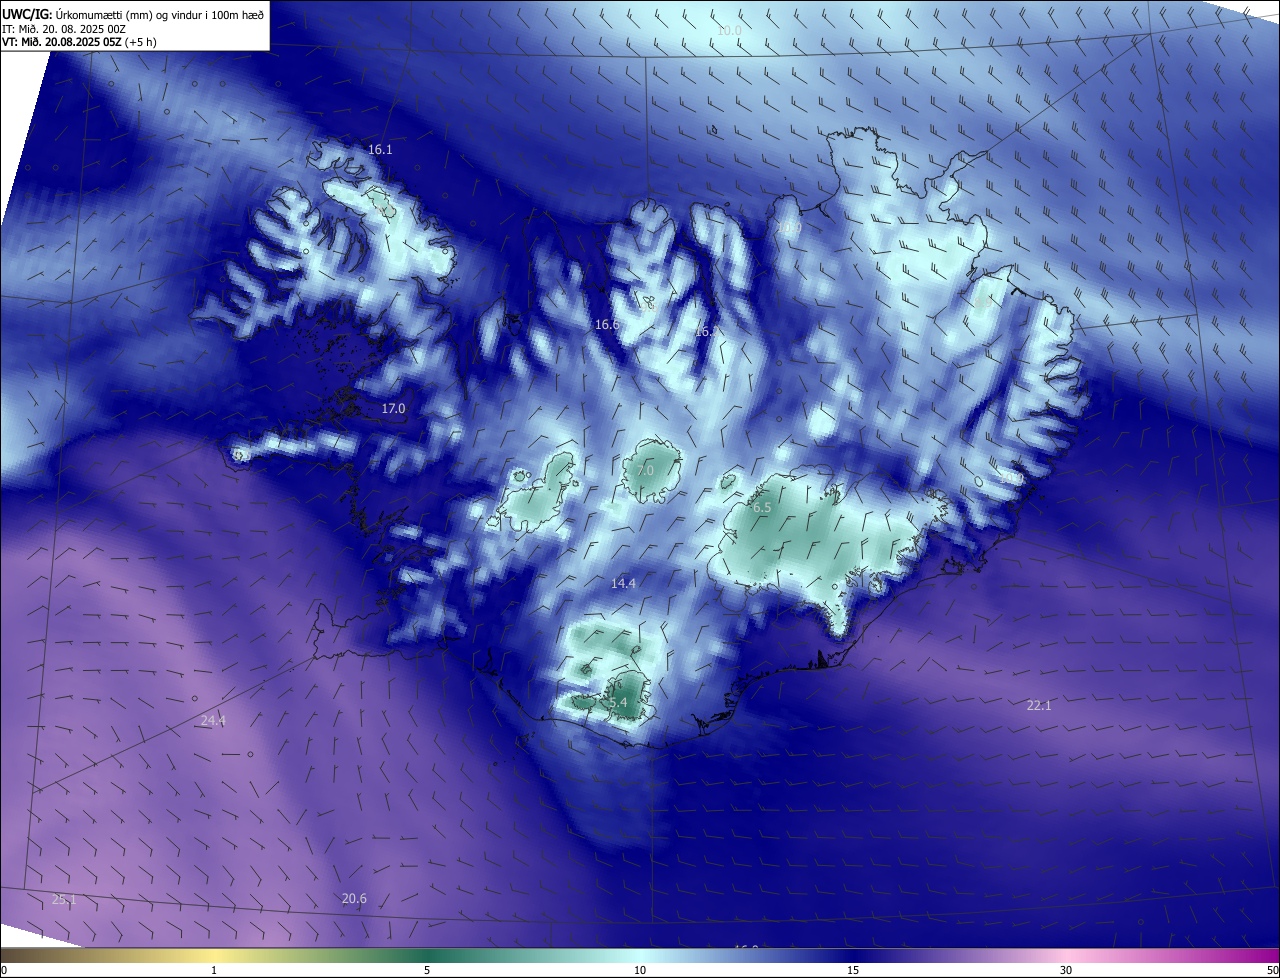The image size is (1280, 978).
Task: Click the map title 'UWC/IG: Úrkomumætti (mm) og vindur'
Action: [x=134, y=15]
